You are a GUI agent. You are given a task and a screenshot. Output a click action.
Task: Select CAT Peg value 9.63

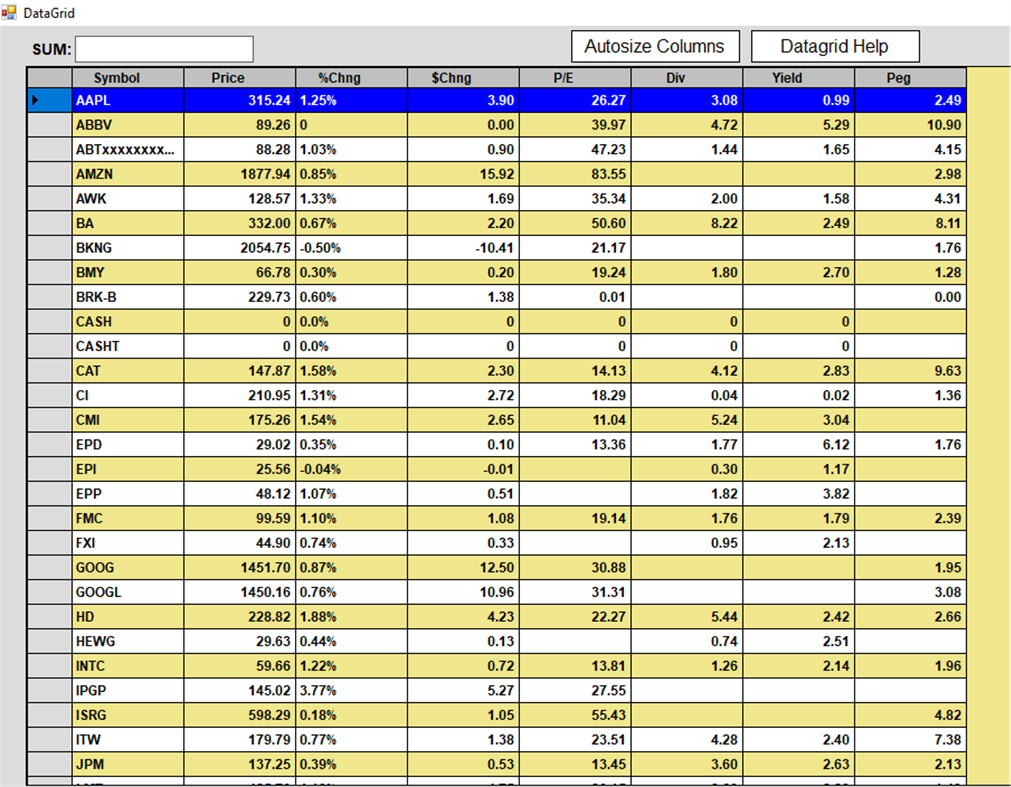(910, 371)
